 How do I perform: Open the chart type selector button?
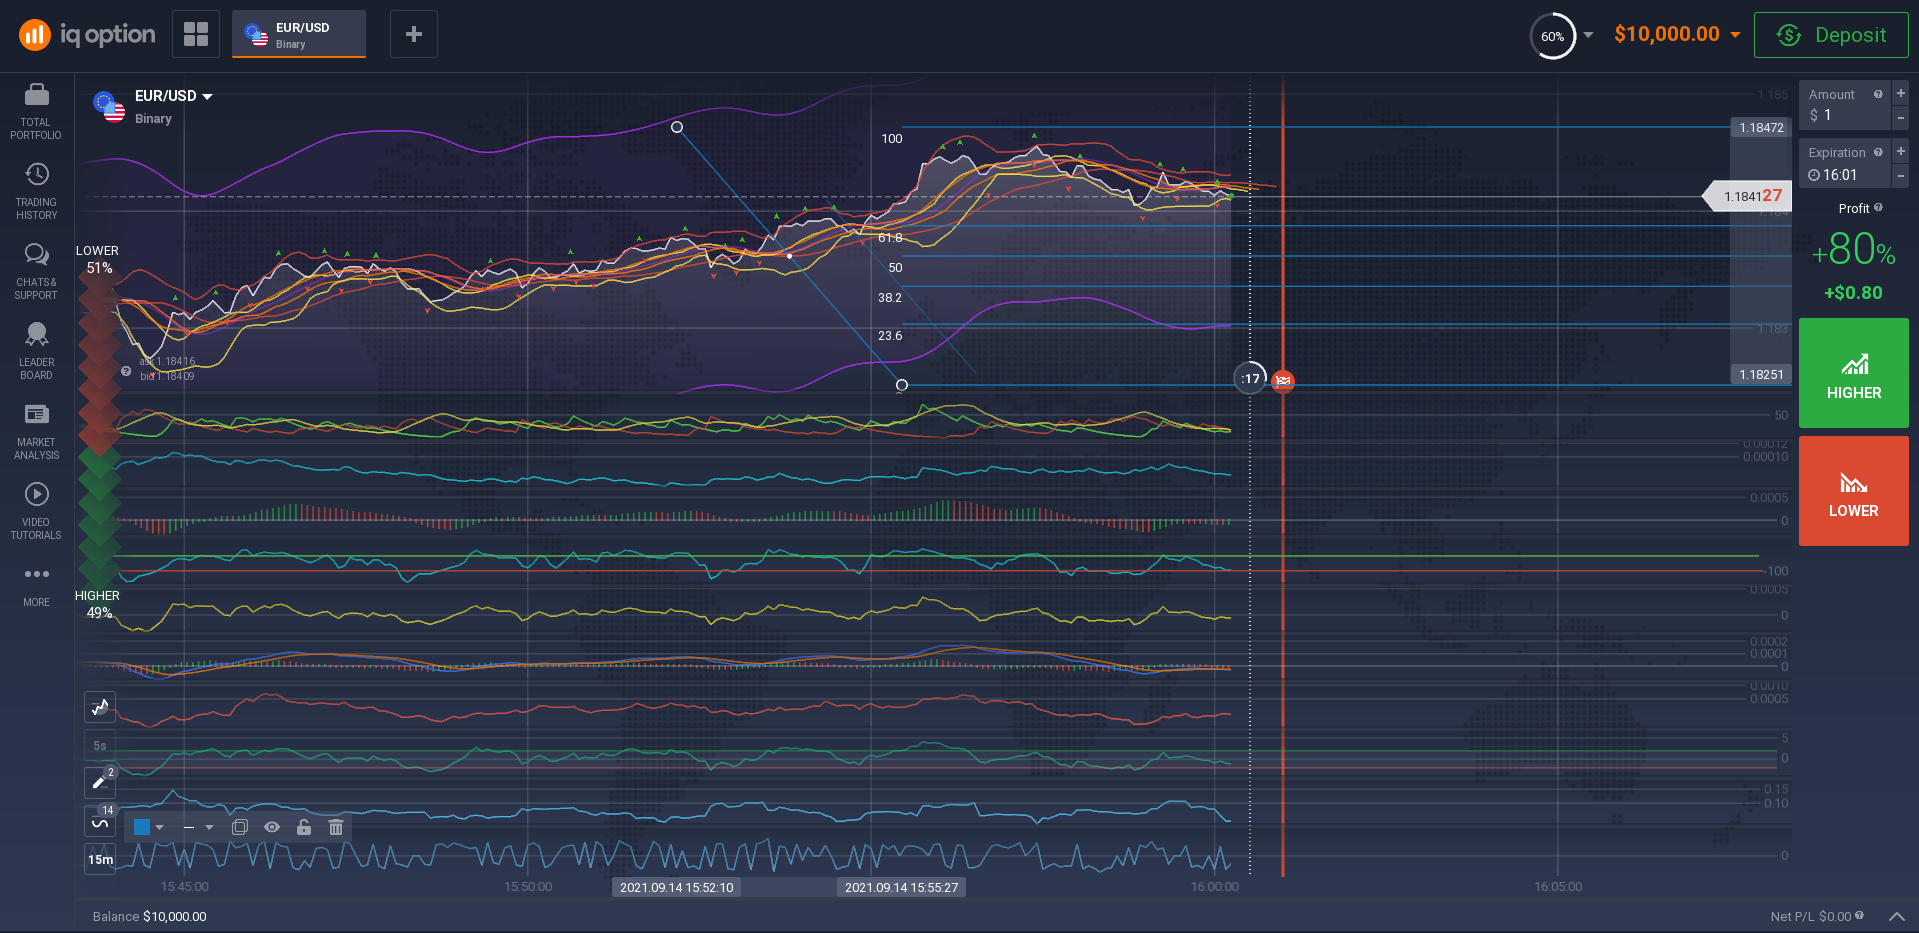pyautogui.click(x=100, y=707)
